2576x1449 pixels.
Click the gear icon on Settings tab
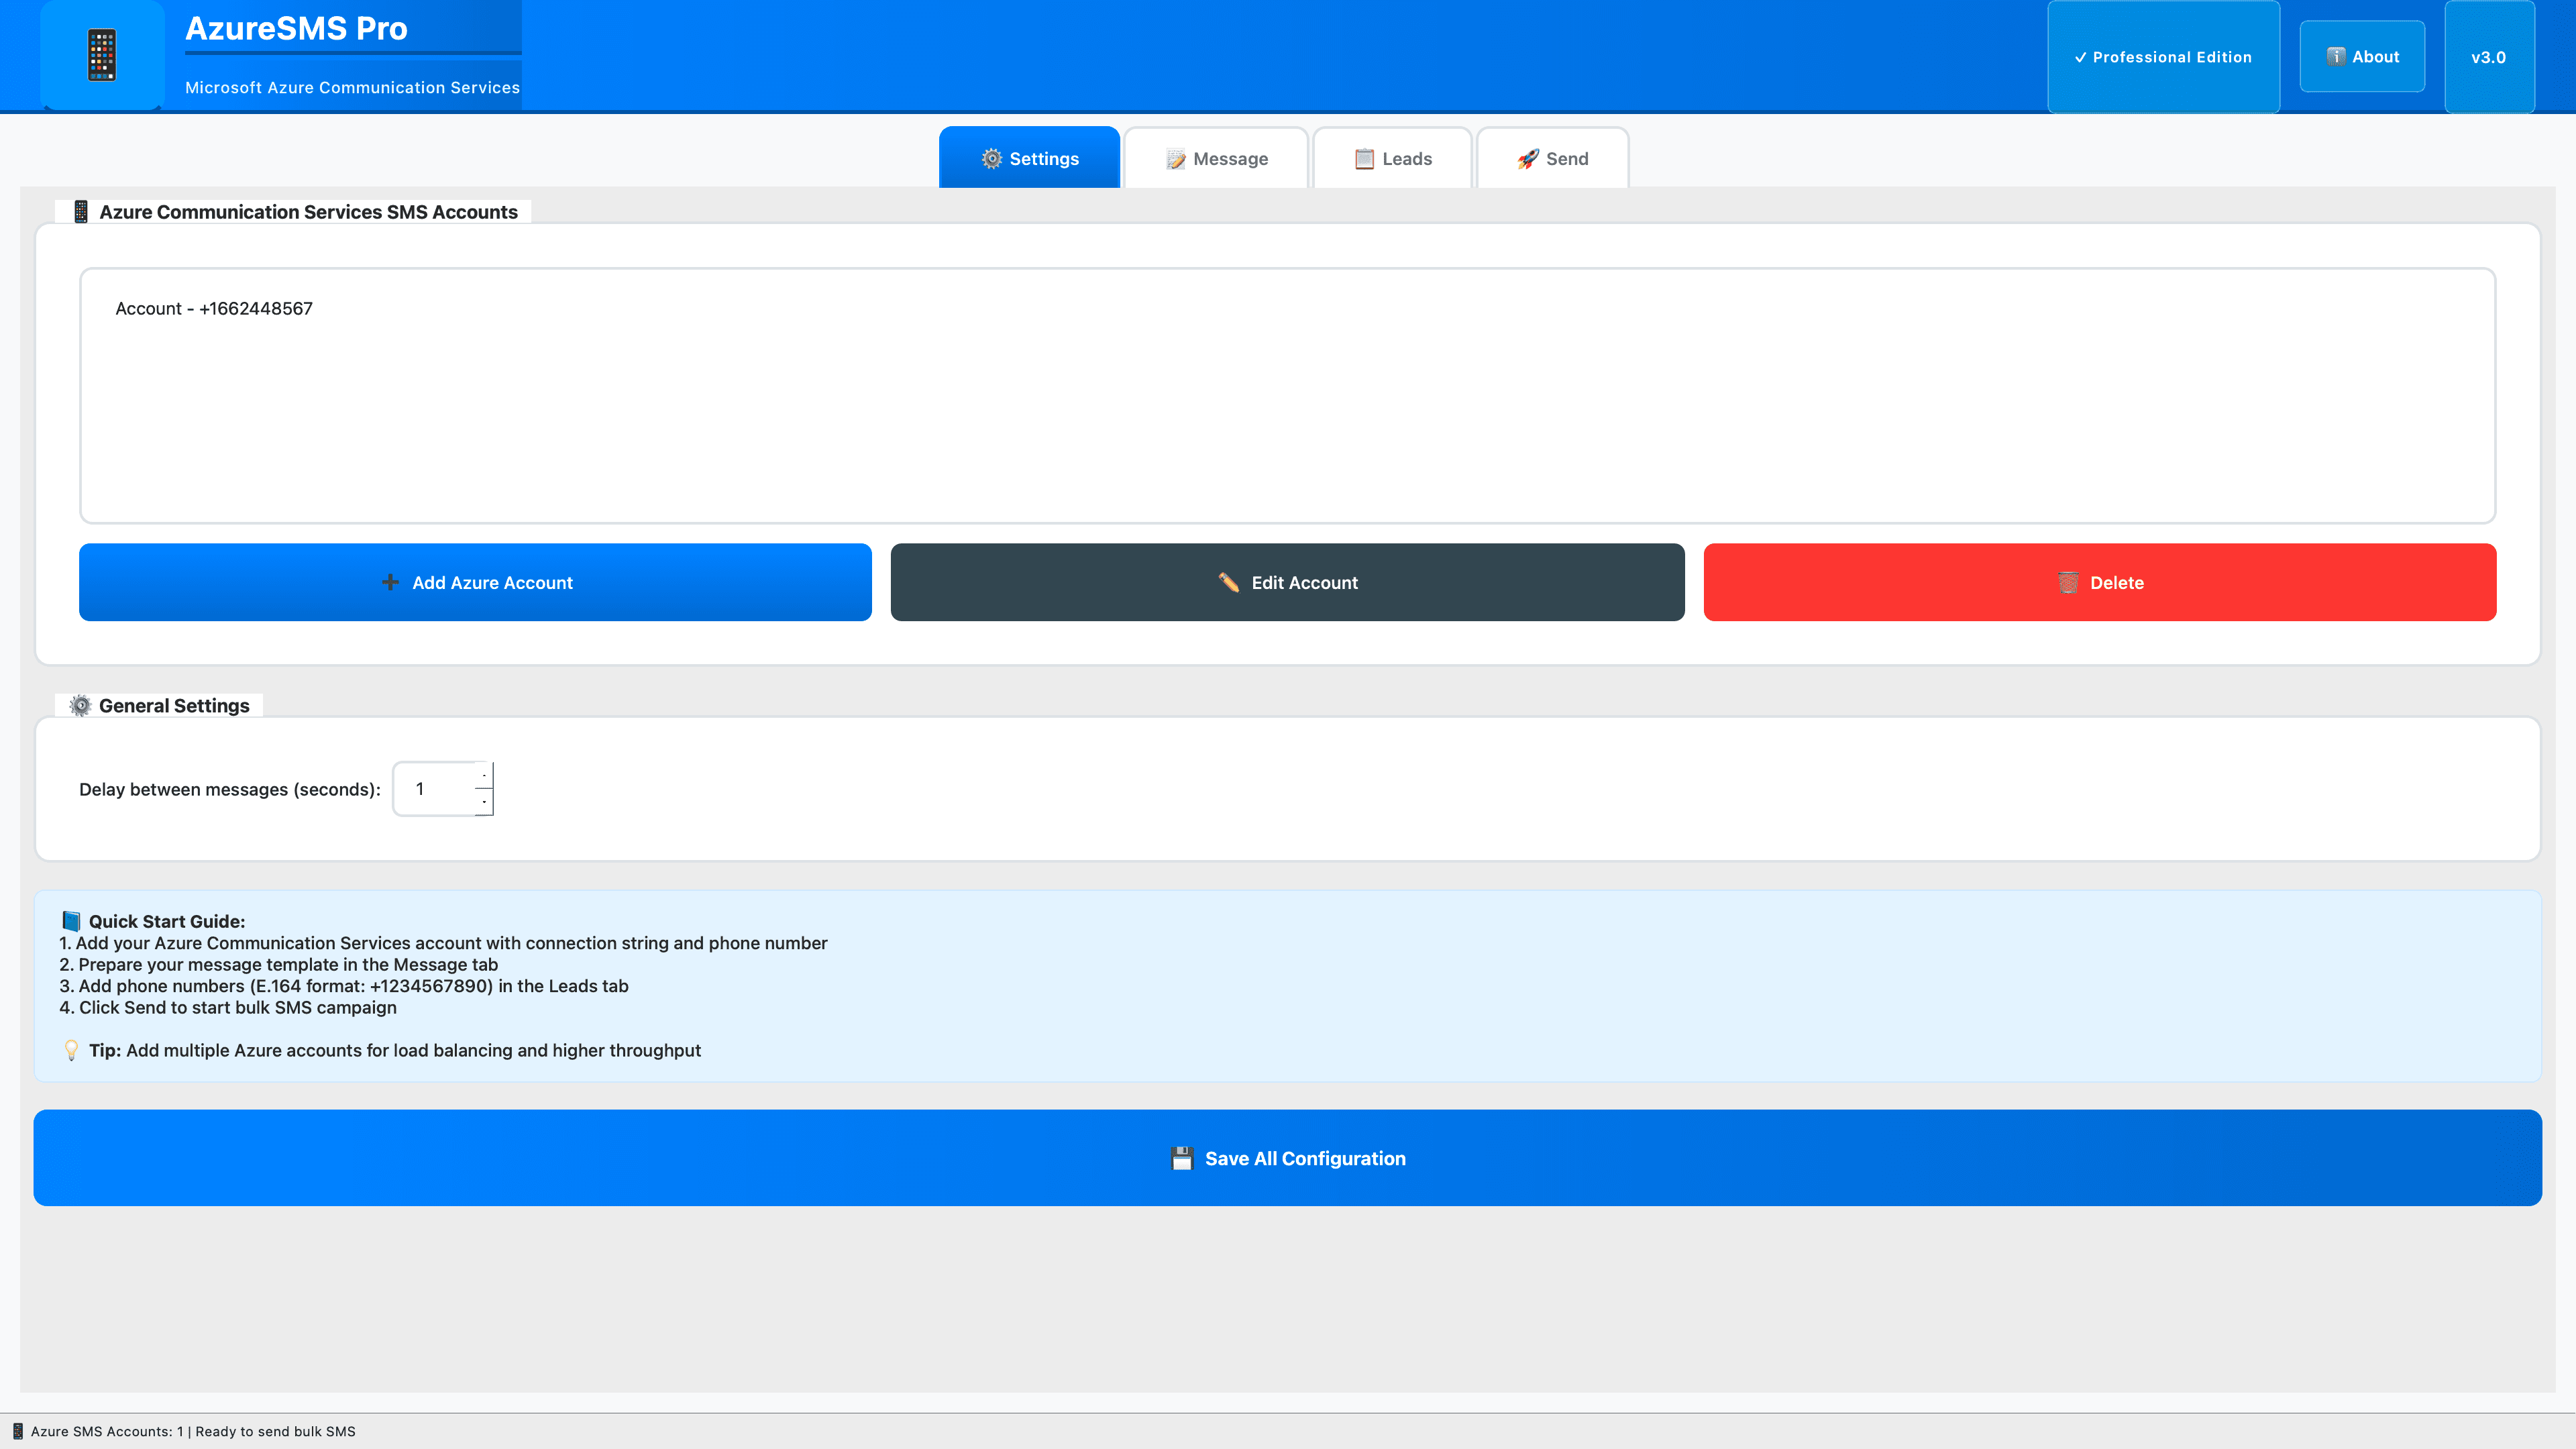click(991, 159)
